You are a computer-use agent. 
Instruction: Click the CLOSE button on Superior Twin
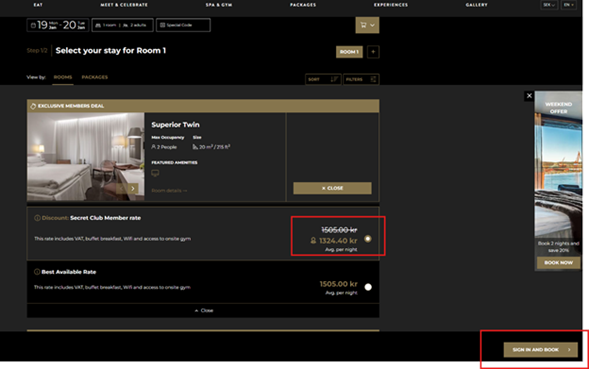(332, 188)
